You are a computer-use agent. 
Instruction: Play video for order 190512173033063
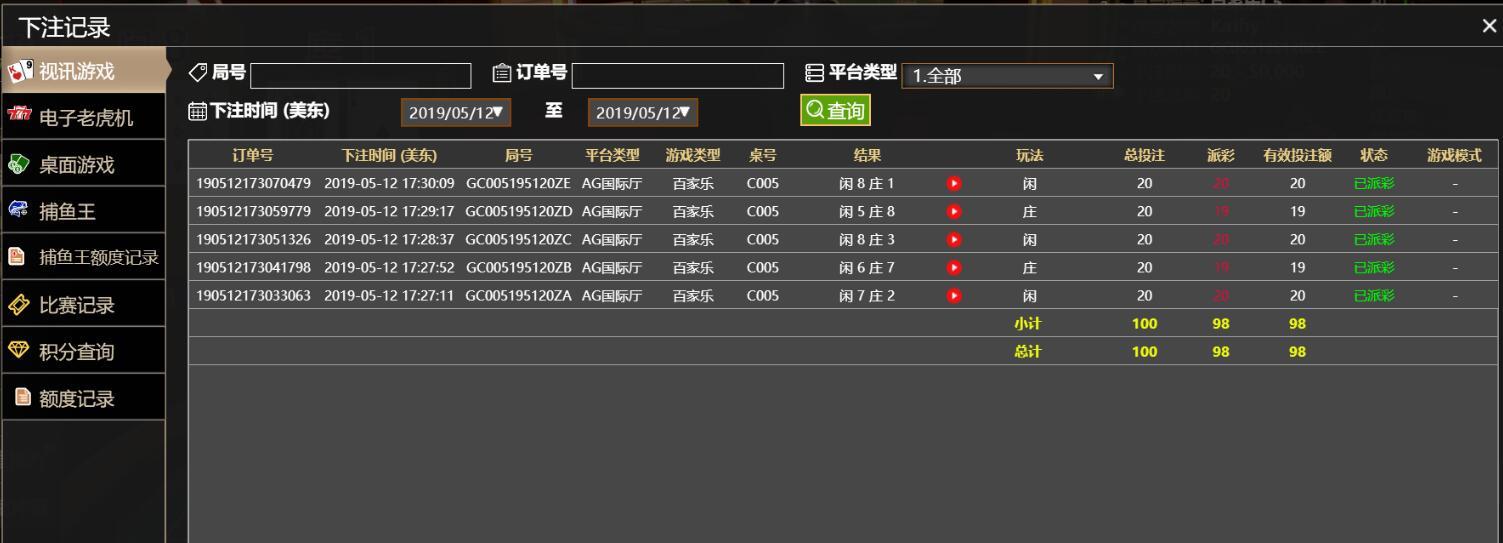point(954,295)
